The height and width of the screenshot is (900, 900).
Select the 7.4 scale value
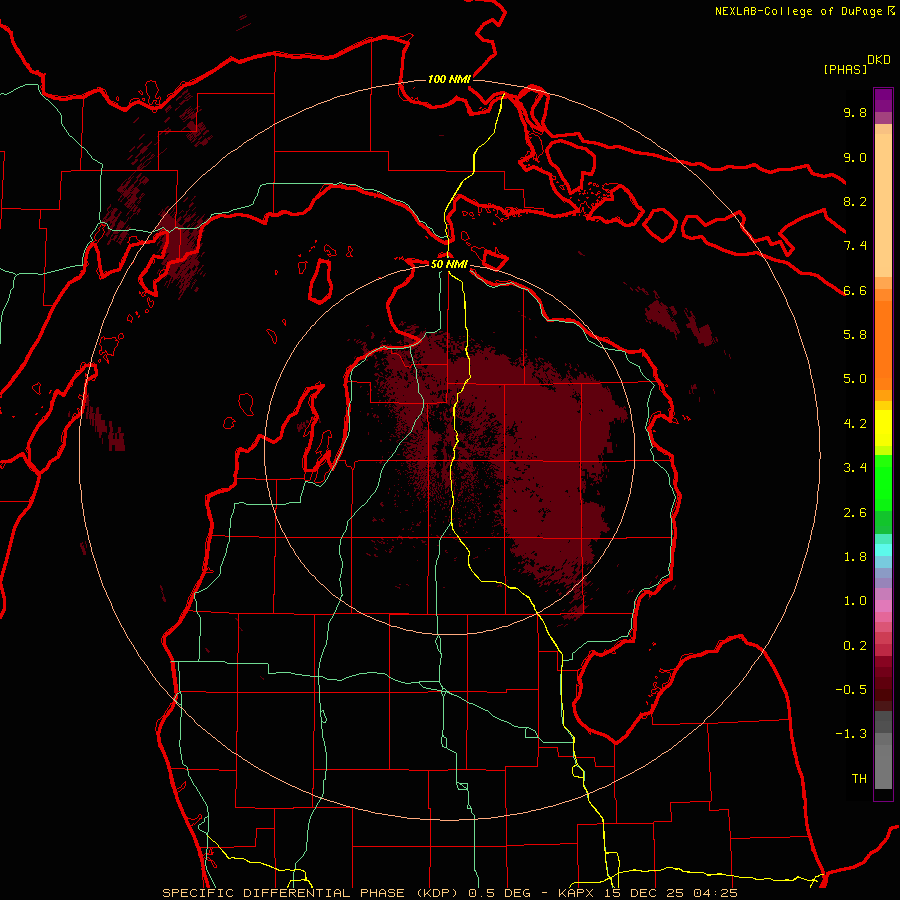[855, 246]
